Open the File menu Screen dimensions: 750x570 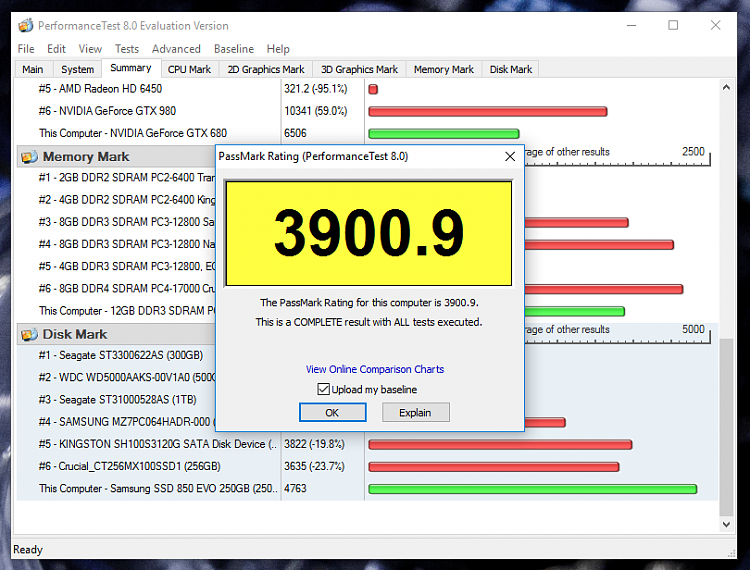pyautogui.click(x=26, y=49)
